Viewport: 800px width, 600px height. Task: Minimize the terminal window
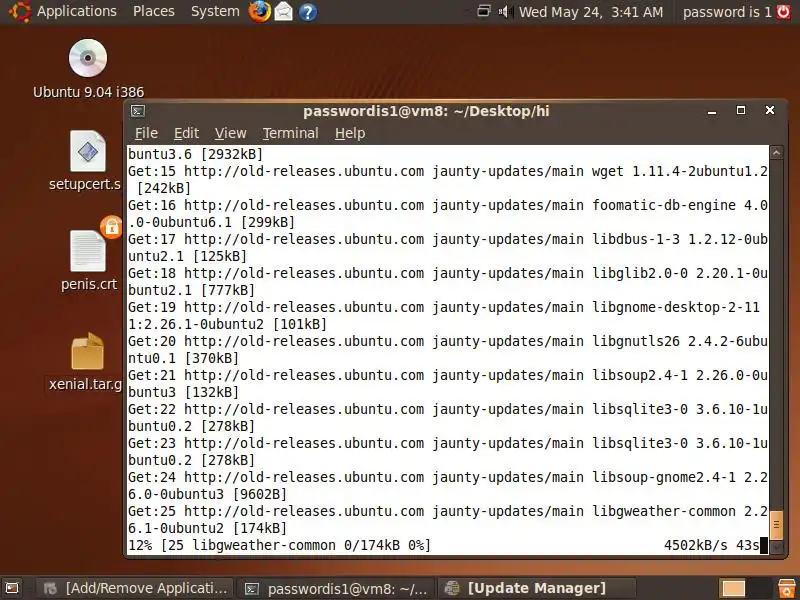coord(712,111)
